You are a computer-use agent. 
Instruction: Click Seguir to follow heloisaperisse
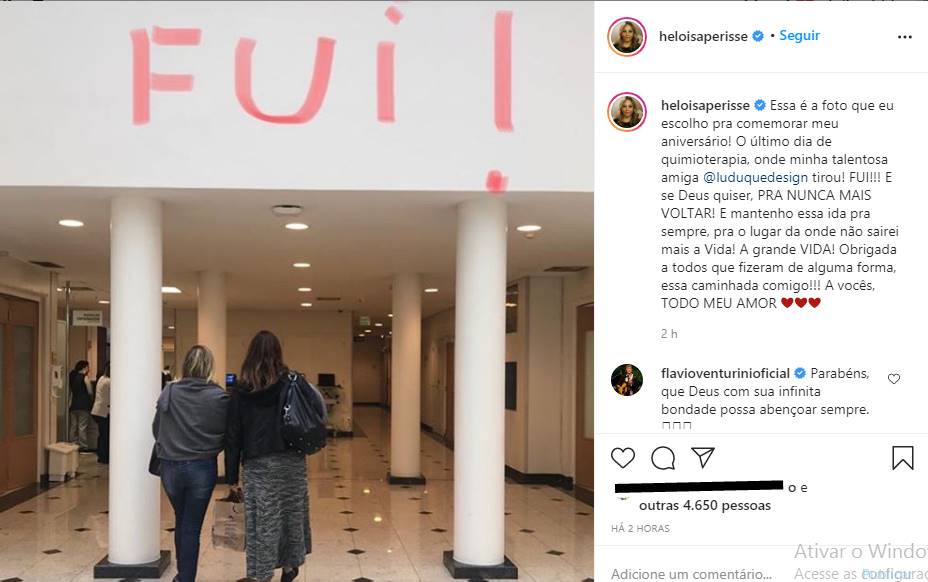(799, 36)
